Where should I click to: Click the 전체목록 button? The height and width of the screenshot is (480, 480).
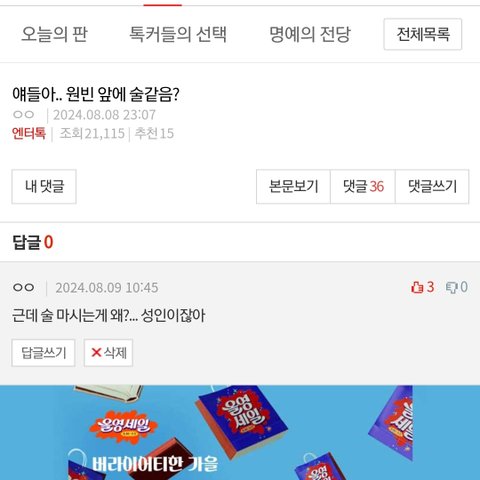[423, 34]
